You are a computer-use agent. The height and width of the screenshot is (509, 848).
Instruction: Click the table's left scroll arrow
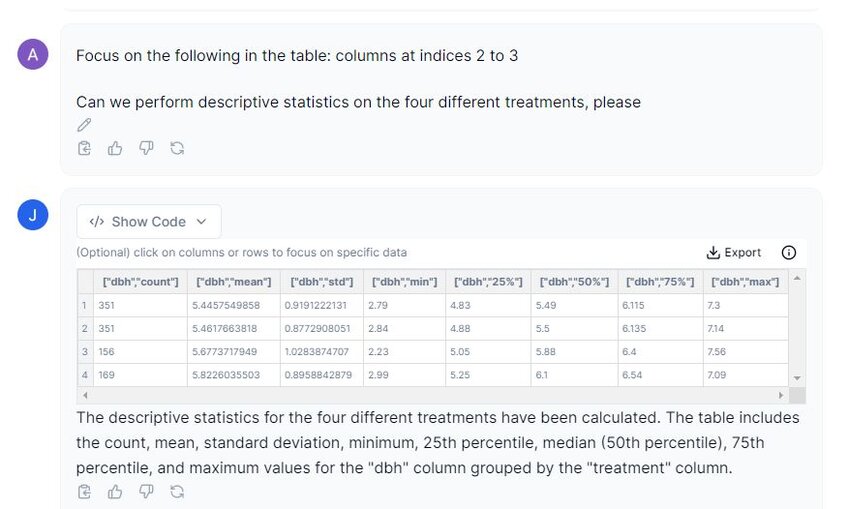coord(85,395)
